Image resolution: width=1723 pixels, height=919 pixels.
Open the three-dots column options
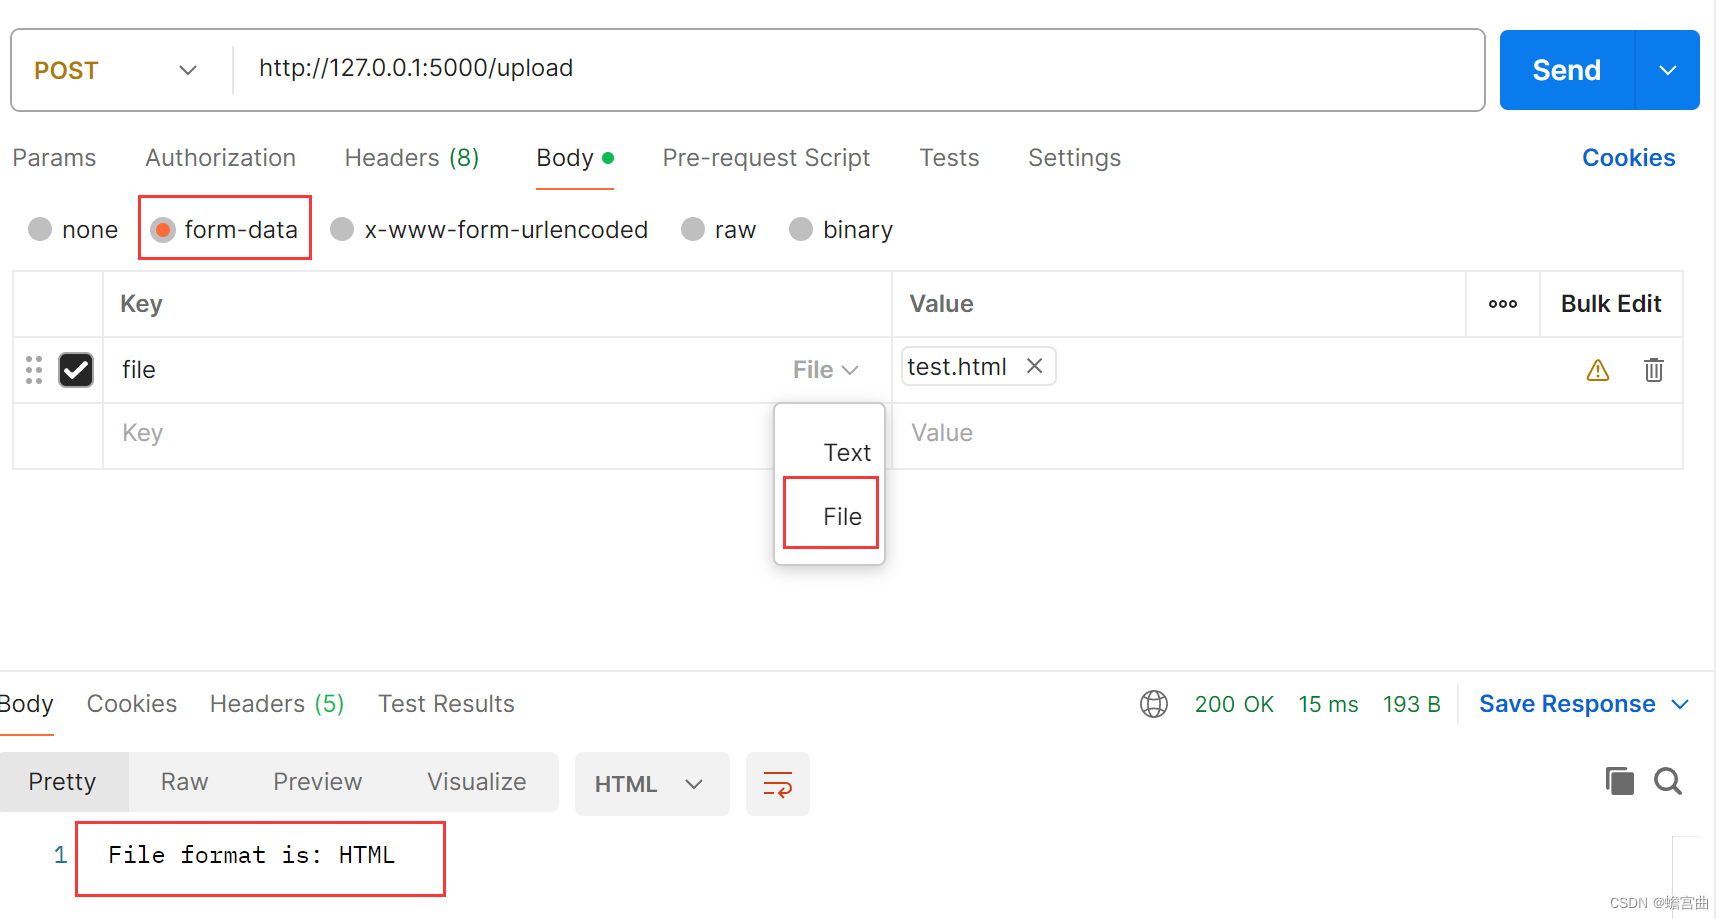(x=1502, y=304)
